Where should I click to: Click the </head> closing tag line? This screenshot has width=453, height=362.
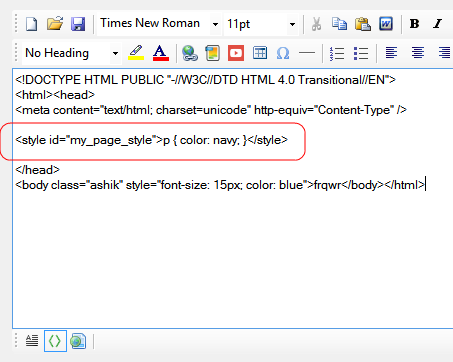37,170
